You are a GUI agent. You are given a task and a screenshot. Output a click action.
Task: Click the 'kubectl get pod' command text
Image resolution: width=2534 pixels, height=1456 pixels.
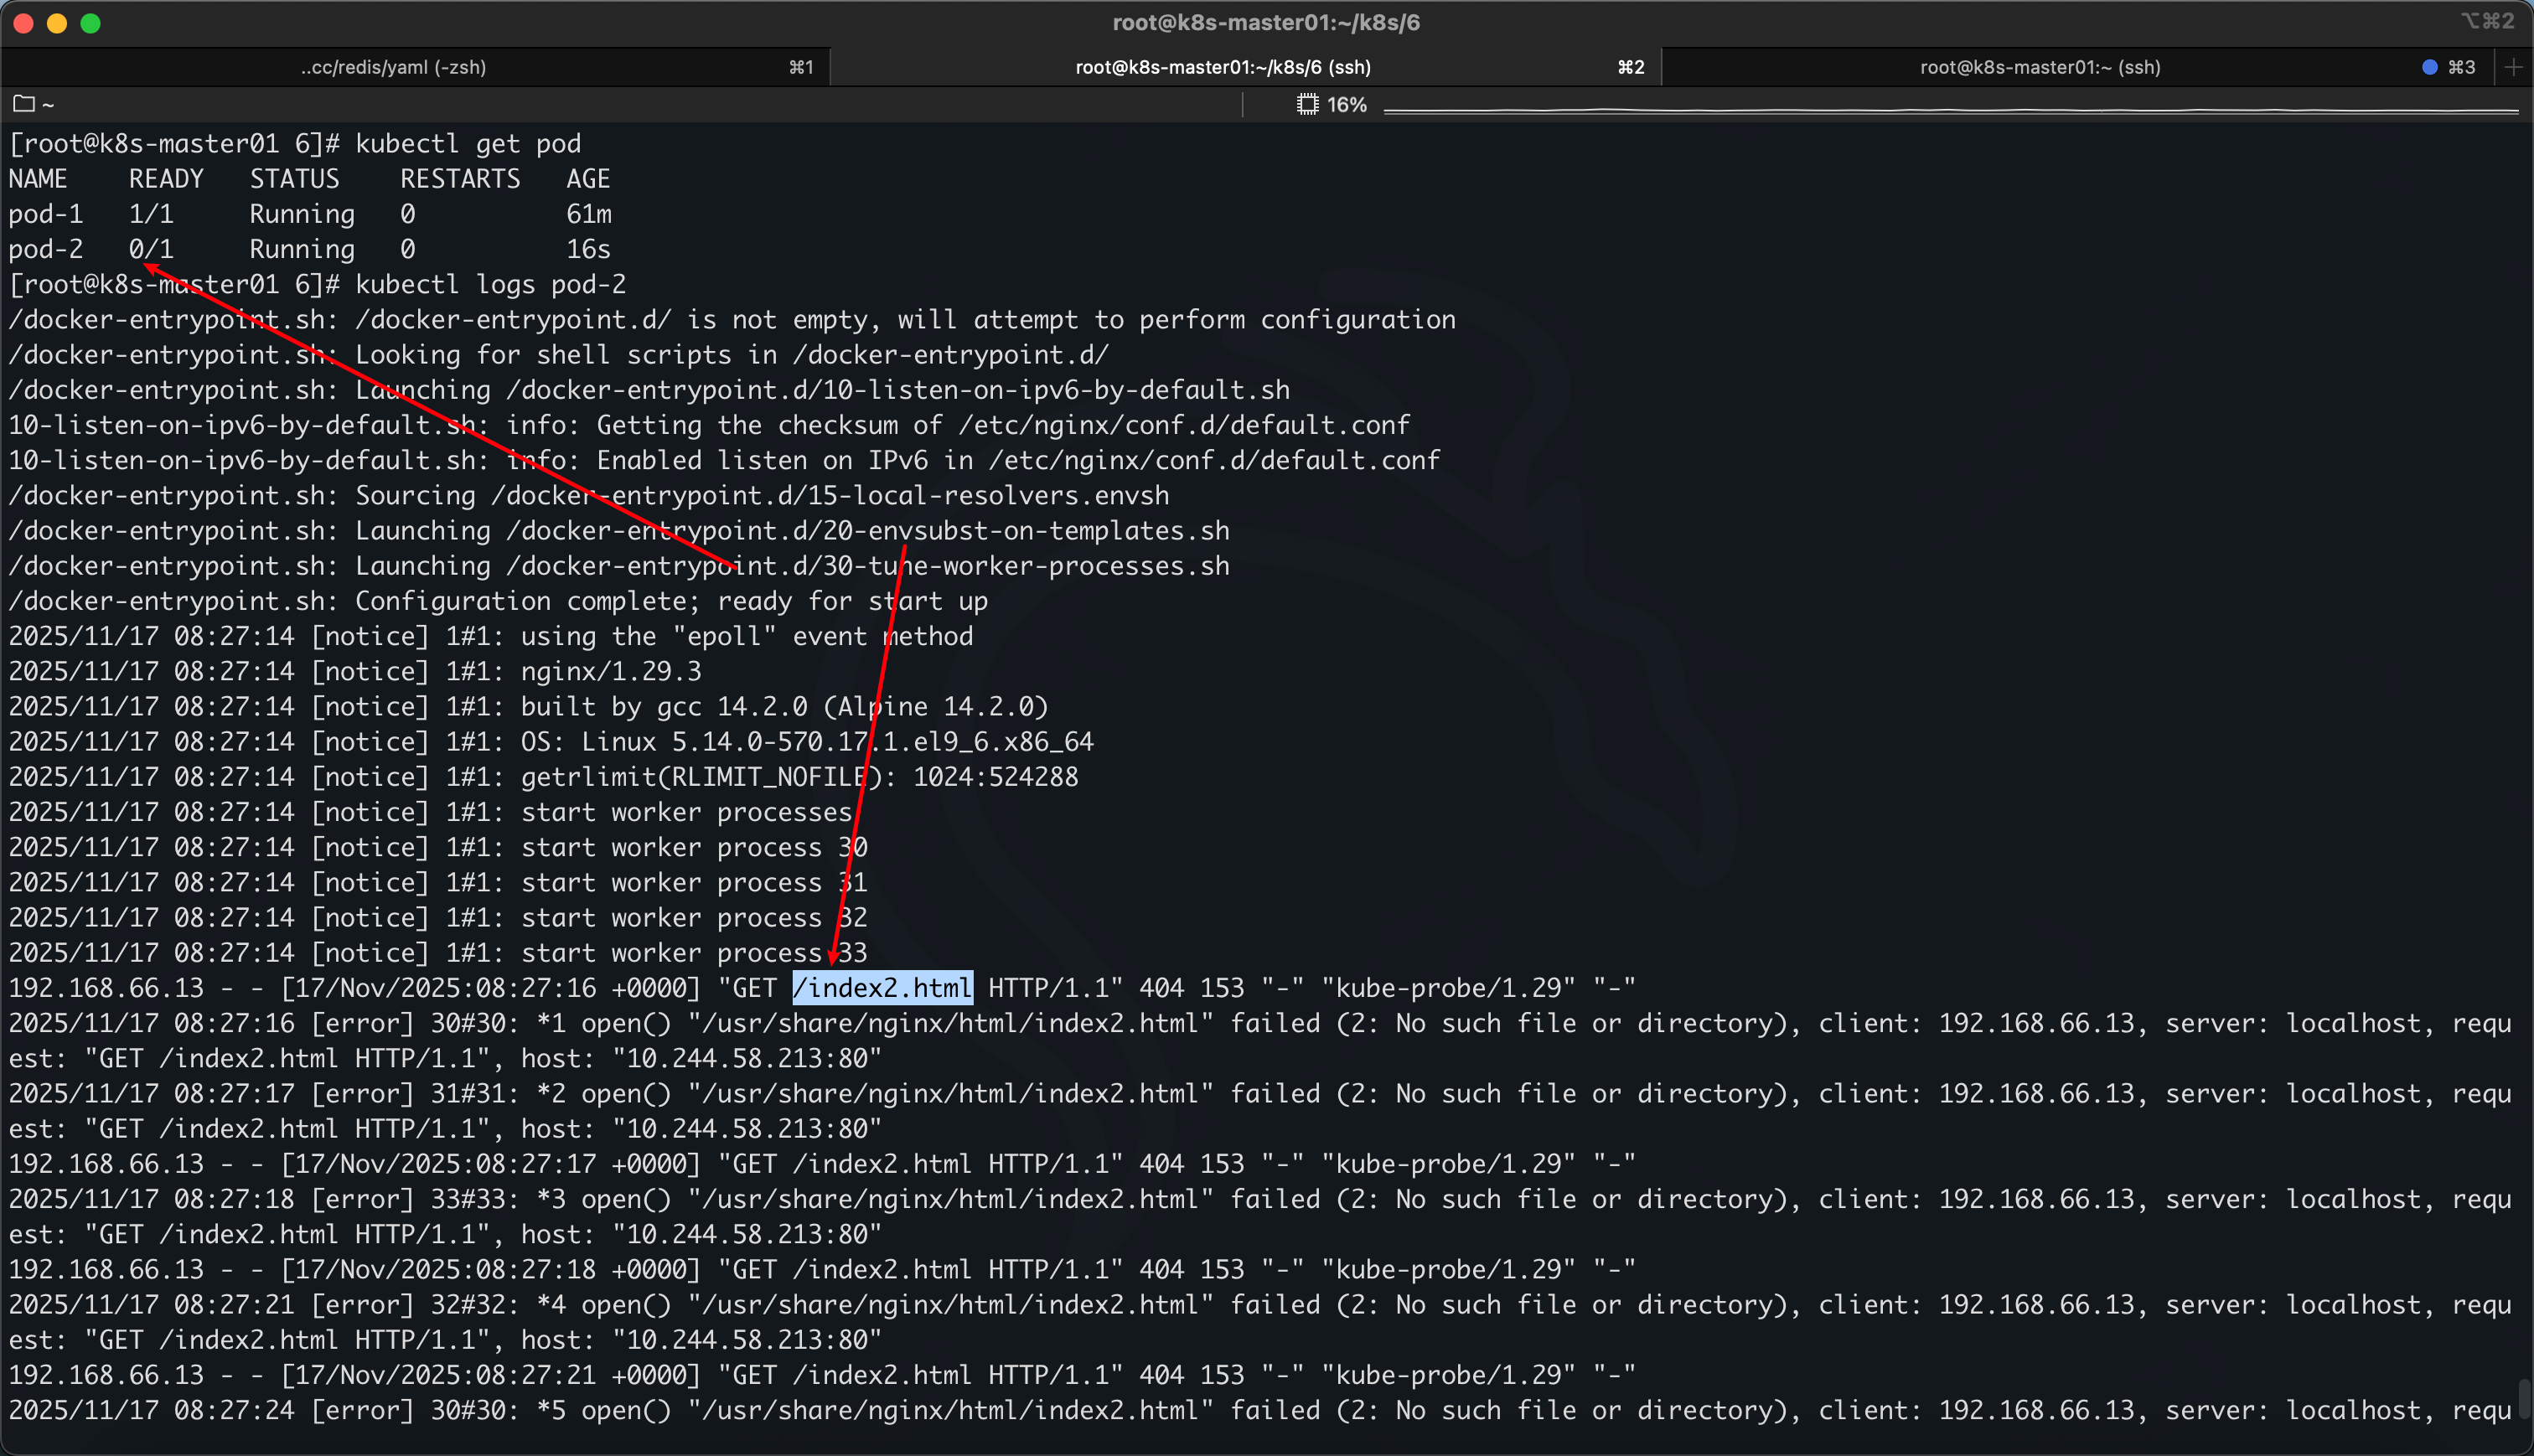(467, 144)
